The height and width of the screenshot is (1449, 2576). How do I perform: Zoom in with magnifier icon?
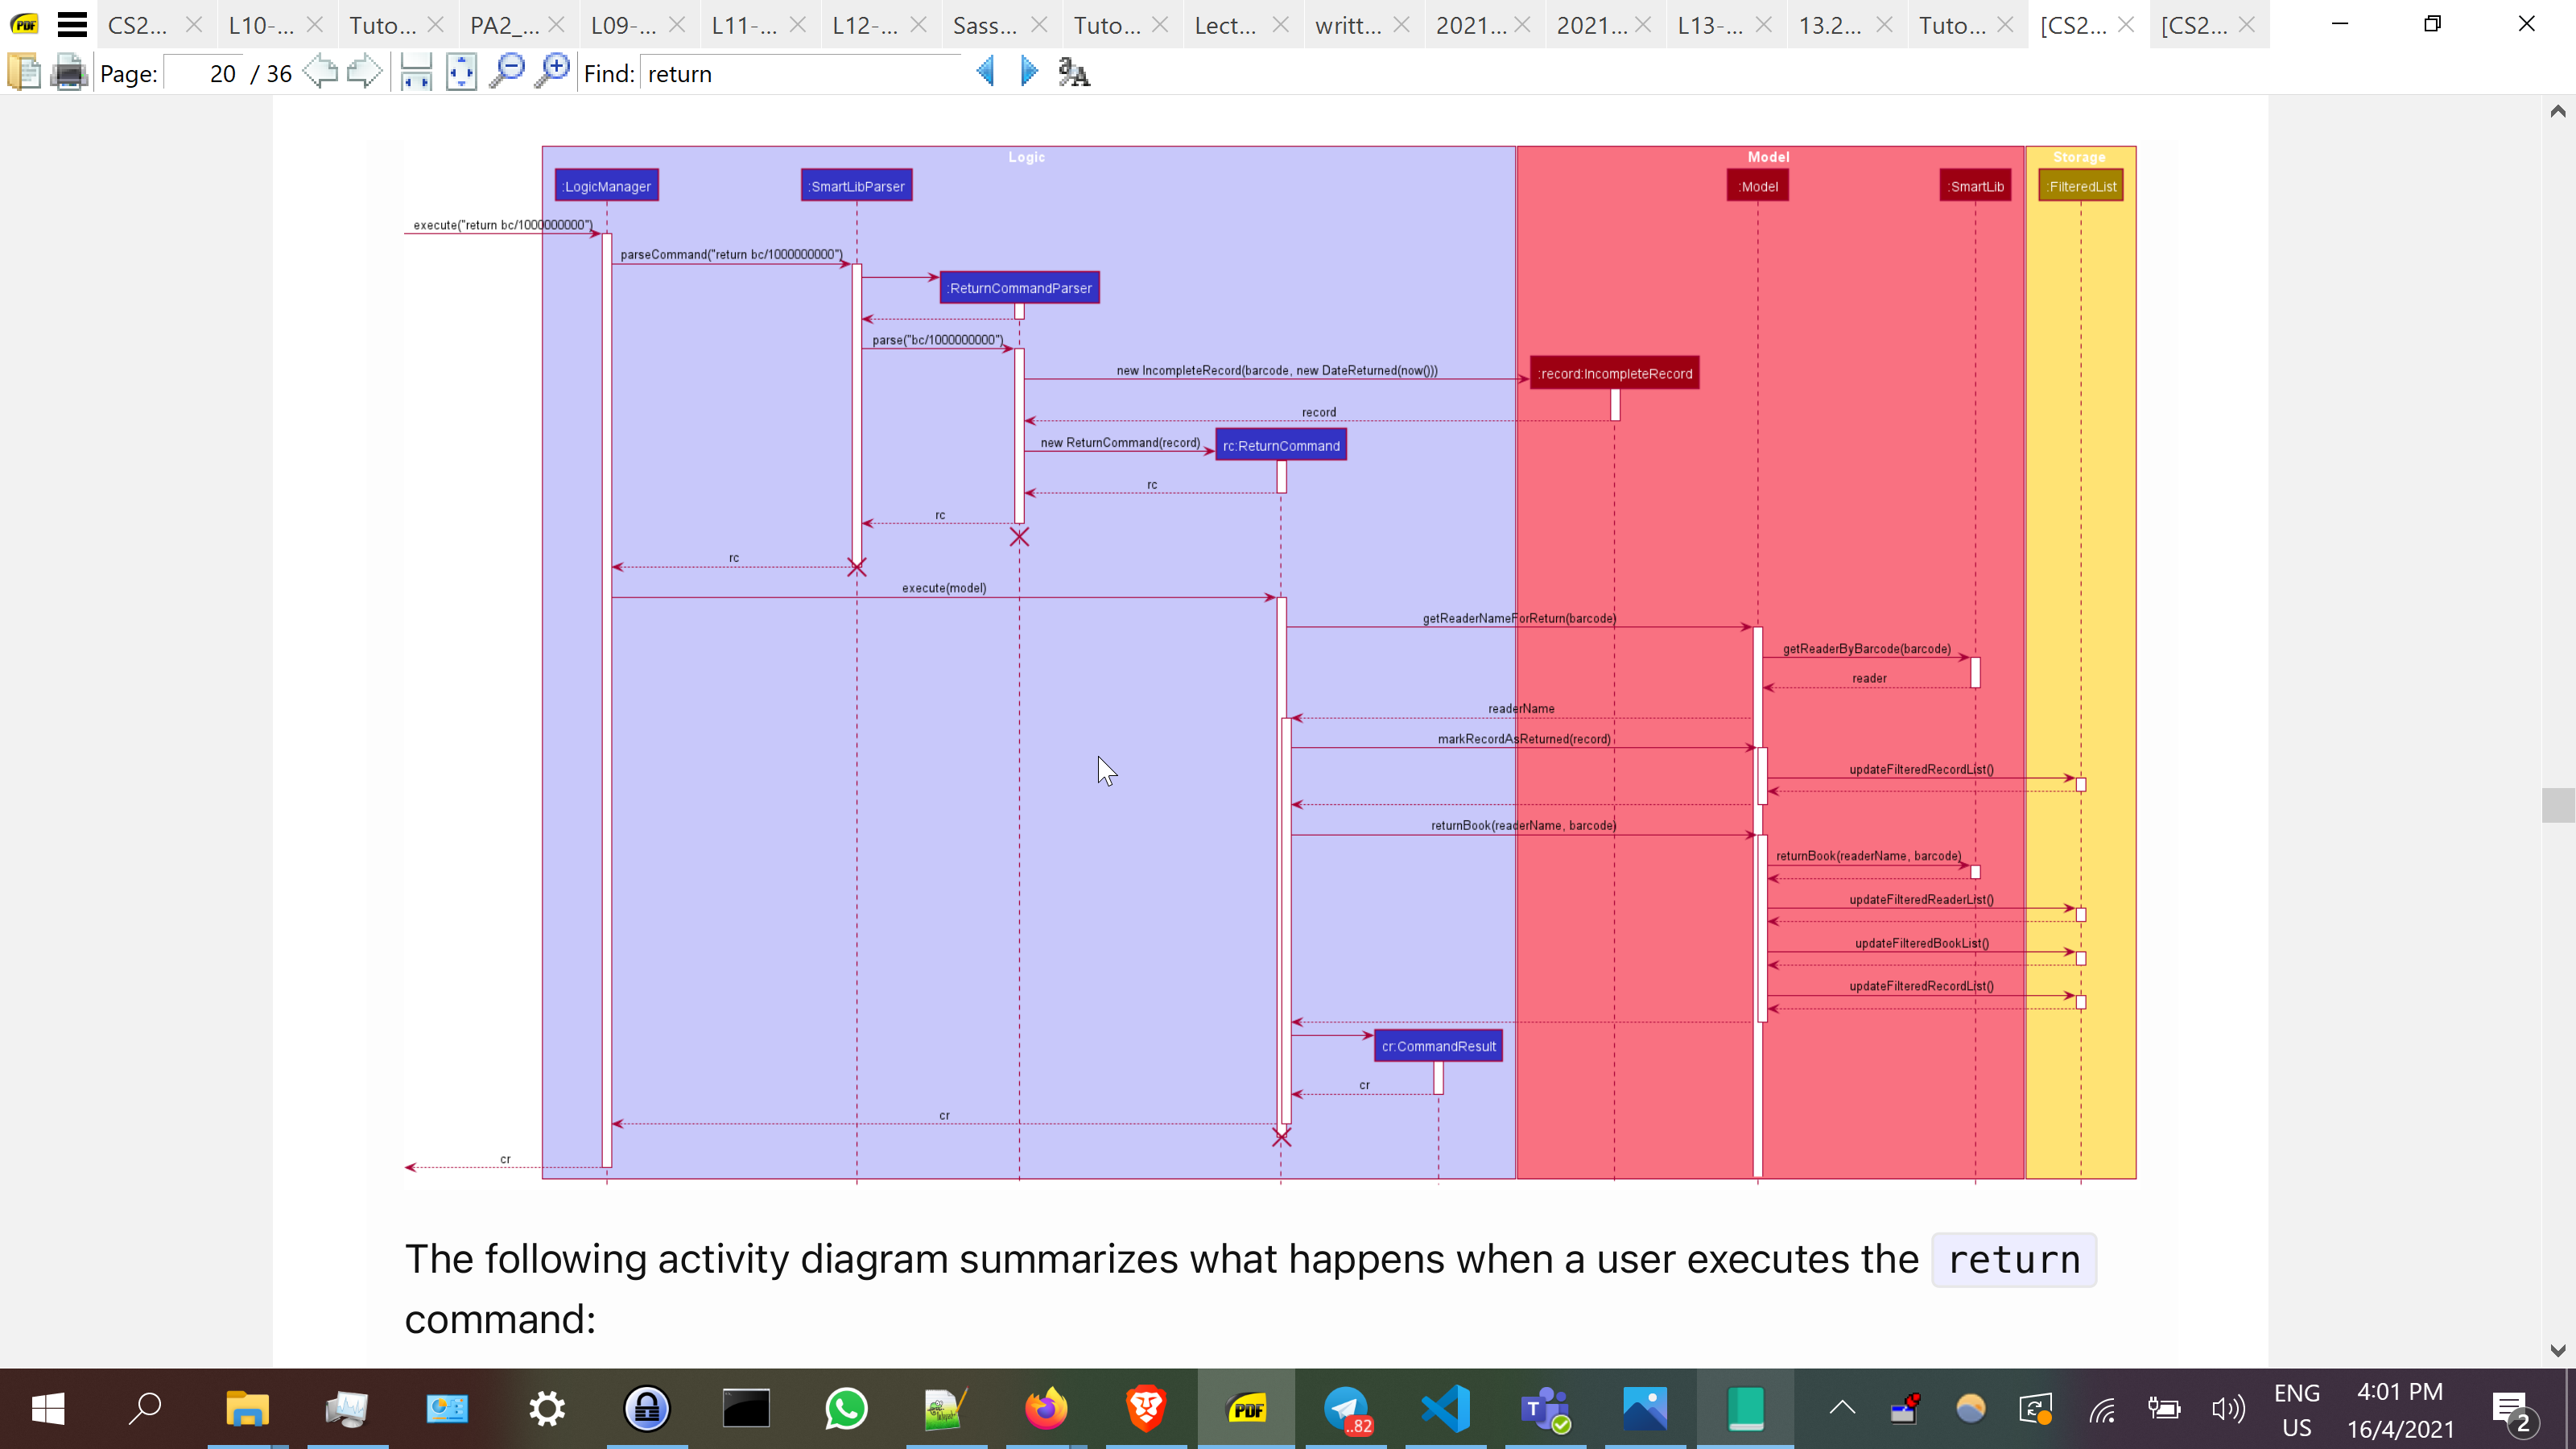click(552, 72)
